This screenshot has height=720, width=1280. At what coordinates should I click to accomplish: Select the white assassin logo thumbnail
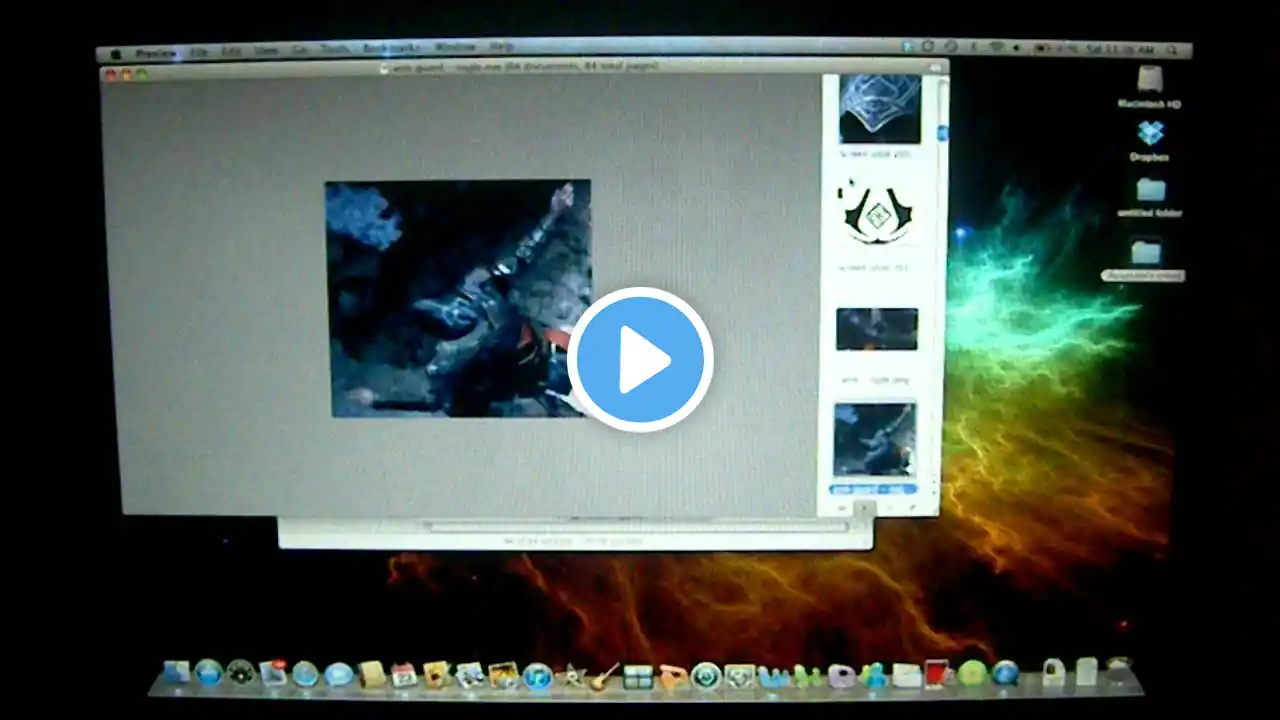877,213
